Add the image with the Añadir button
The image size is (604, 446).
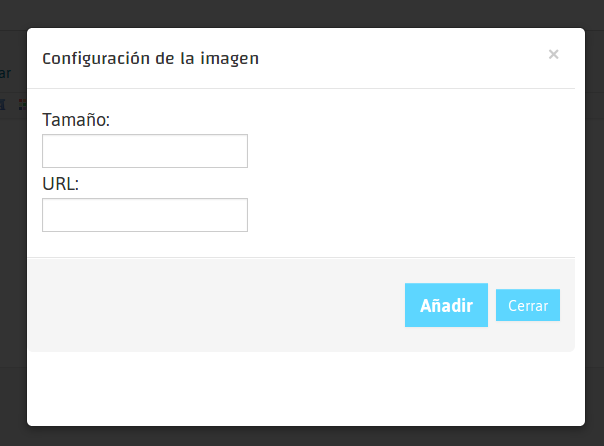pyautogui.click(x=446, y=306)
